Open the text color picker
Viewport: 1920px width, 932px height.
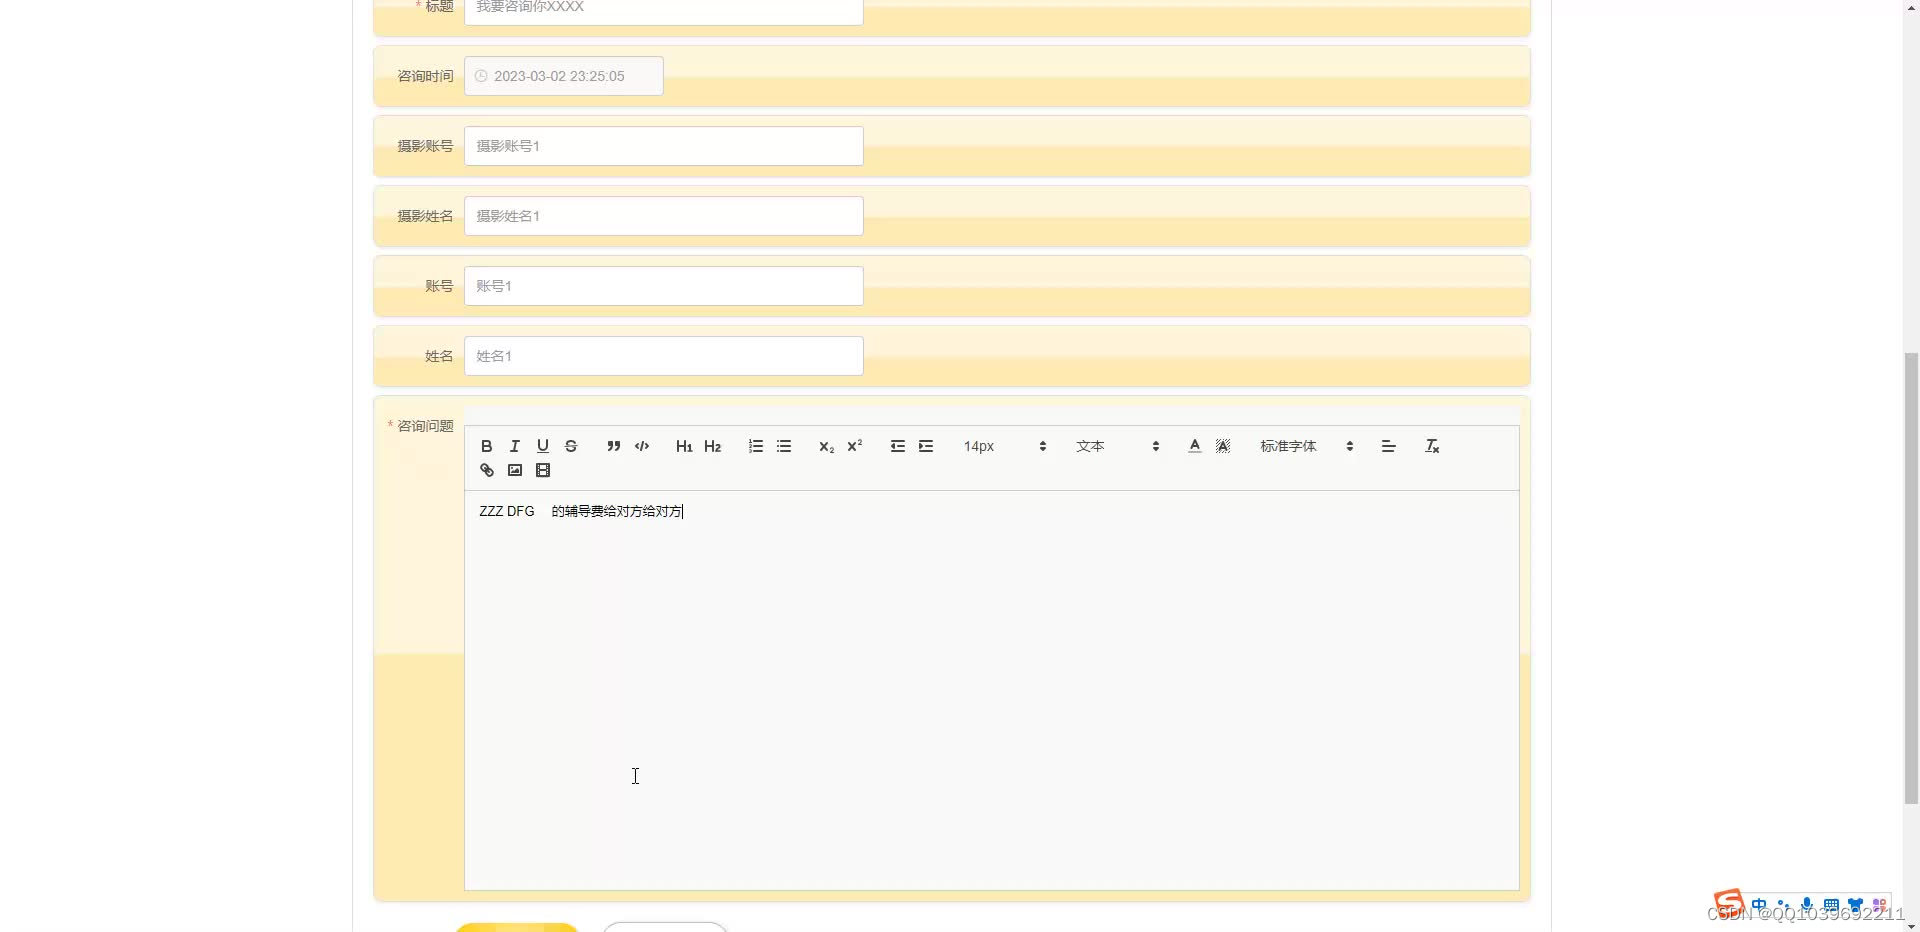1195,446
